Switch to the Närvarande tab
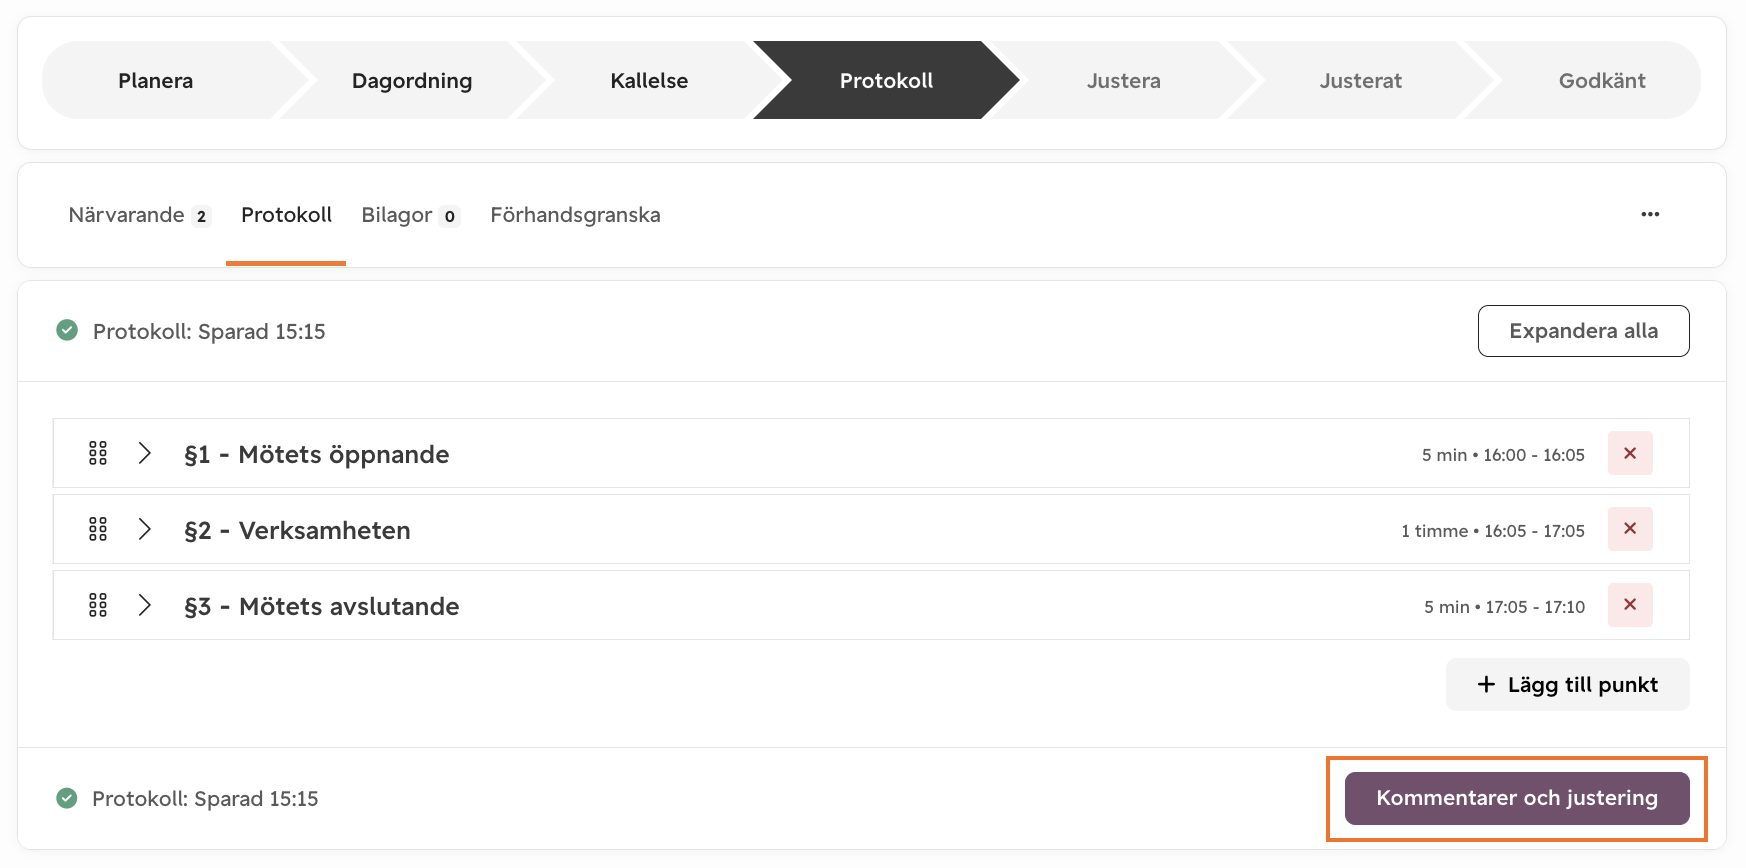Screen dimensions: 1746x868 point(139,215)
